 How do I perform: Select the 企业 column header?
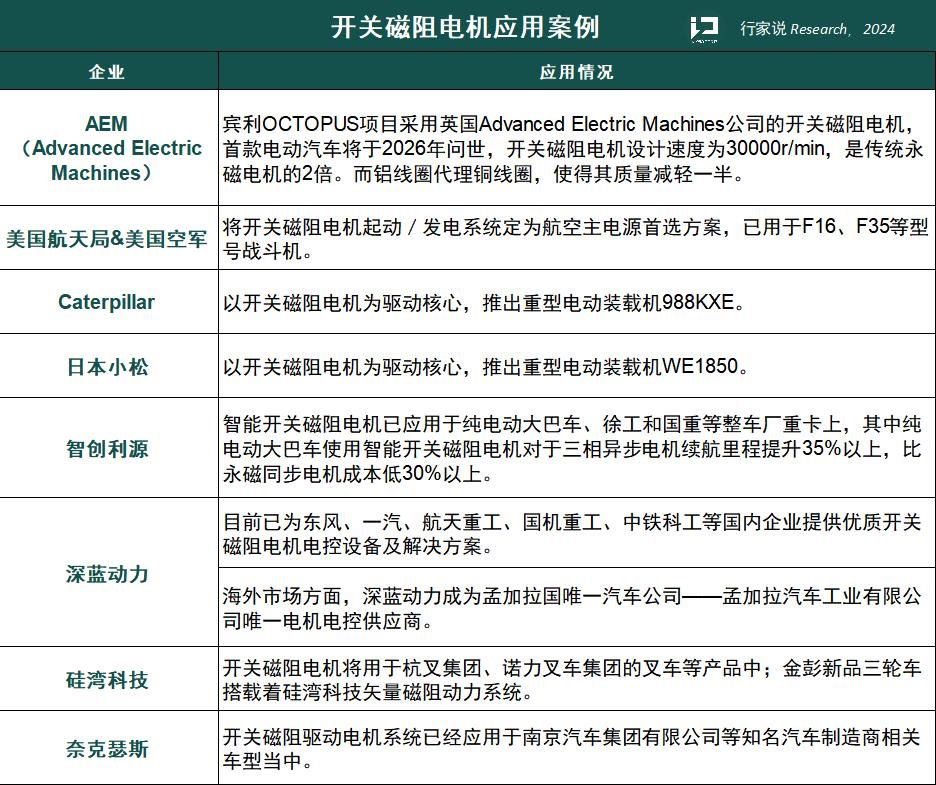coord(107,72)
